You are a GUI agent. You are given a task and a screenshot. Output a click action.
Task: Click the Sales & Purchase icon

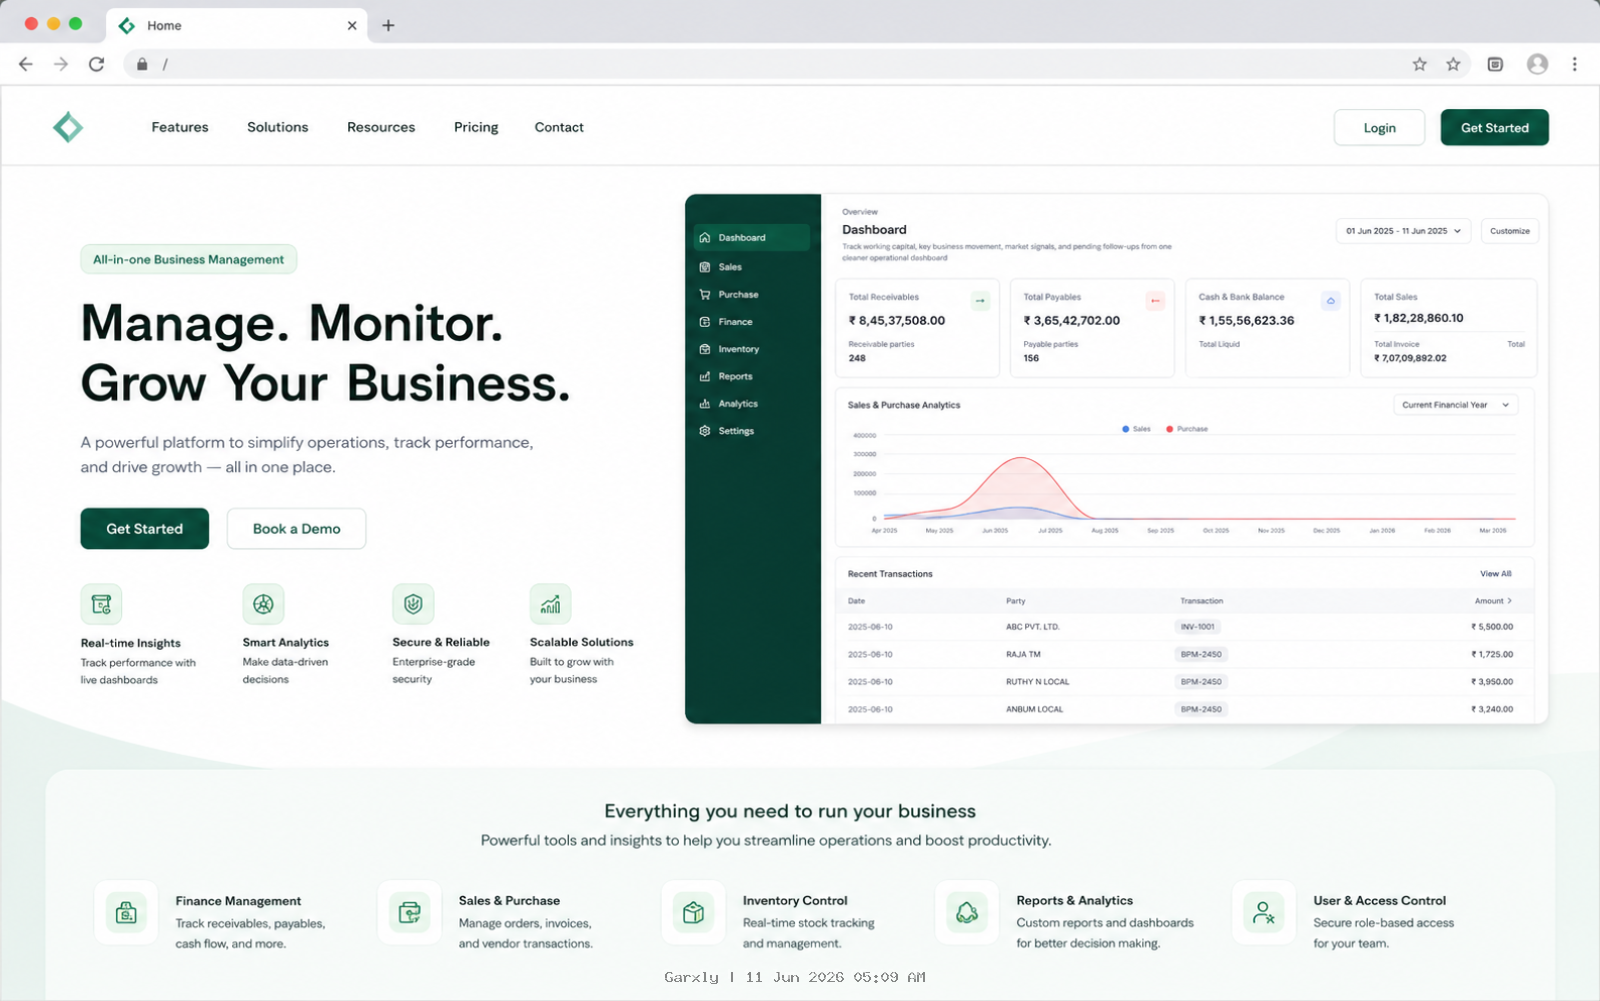[409, 913]
